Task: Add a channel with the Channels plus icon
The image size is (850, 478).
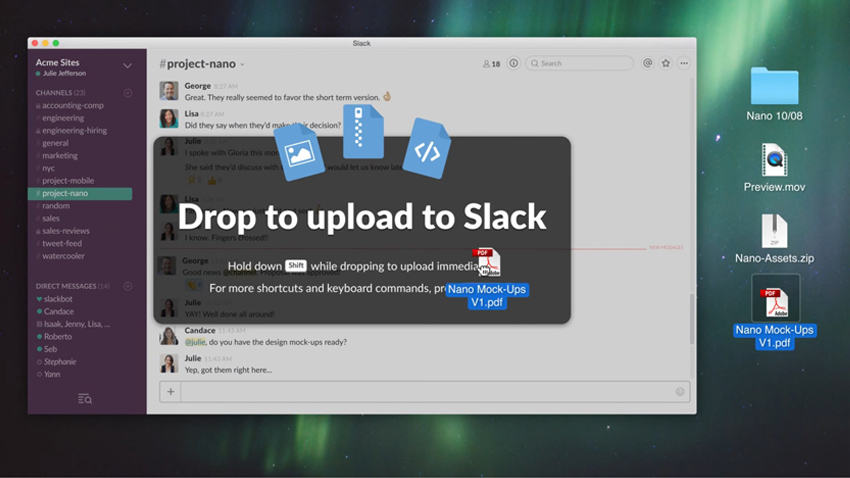Action: coord(128,93)
